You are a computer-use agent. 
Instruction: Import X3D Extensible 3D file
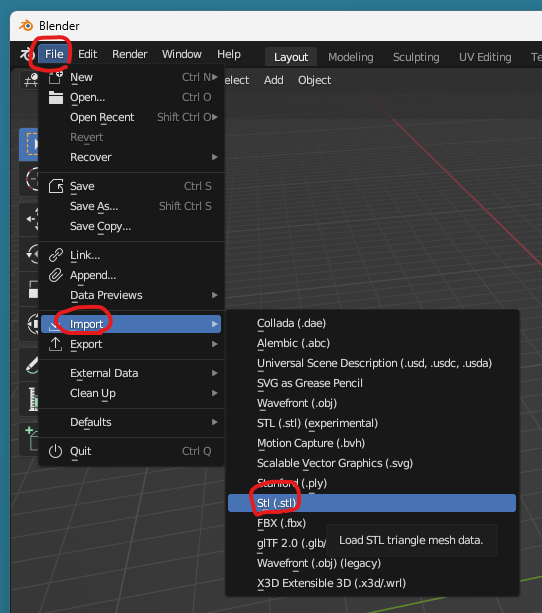(372, 583)
